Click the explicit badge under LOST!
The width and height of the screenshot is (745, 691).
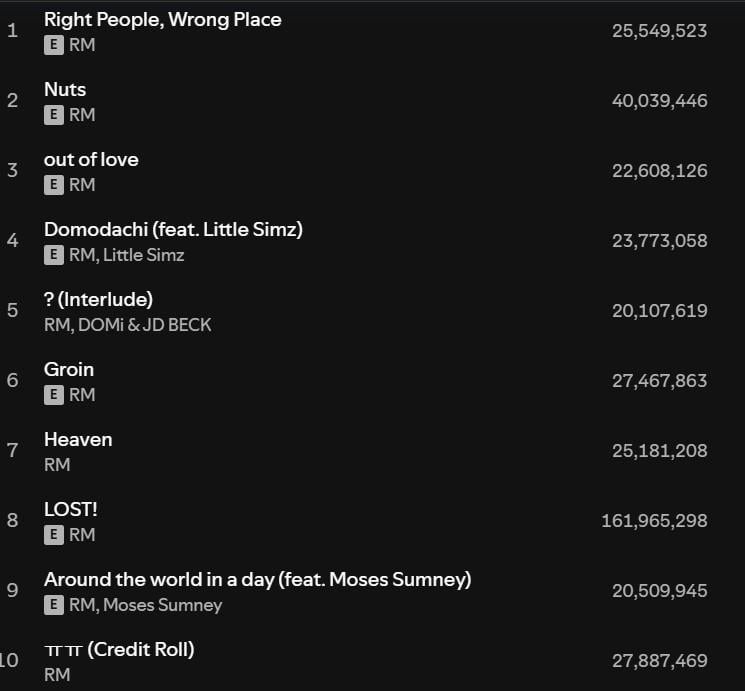pyautogui.click(x=54, y=535)
